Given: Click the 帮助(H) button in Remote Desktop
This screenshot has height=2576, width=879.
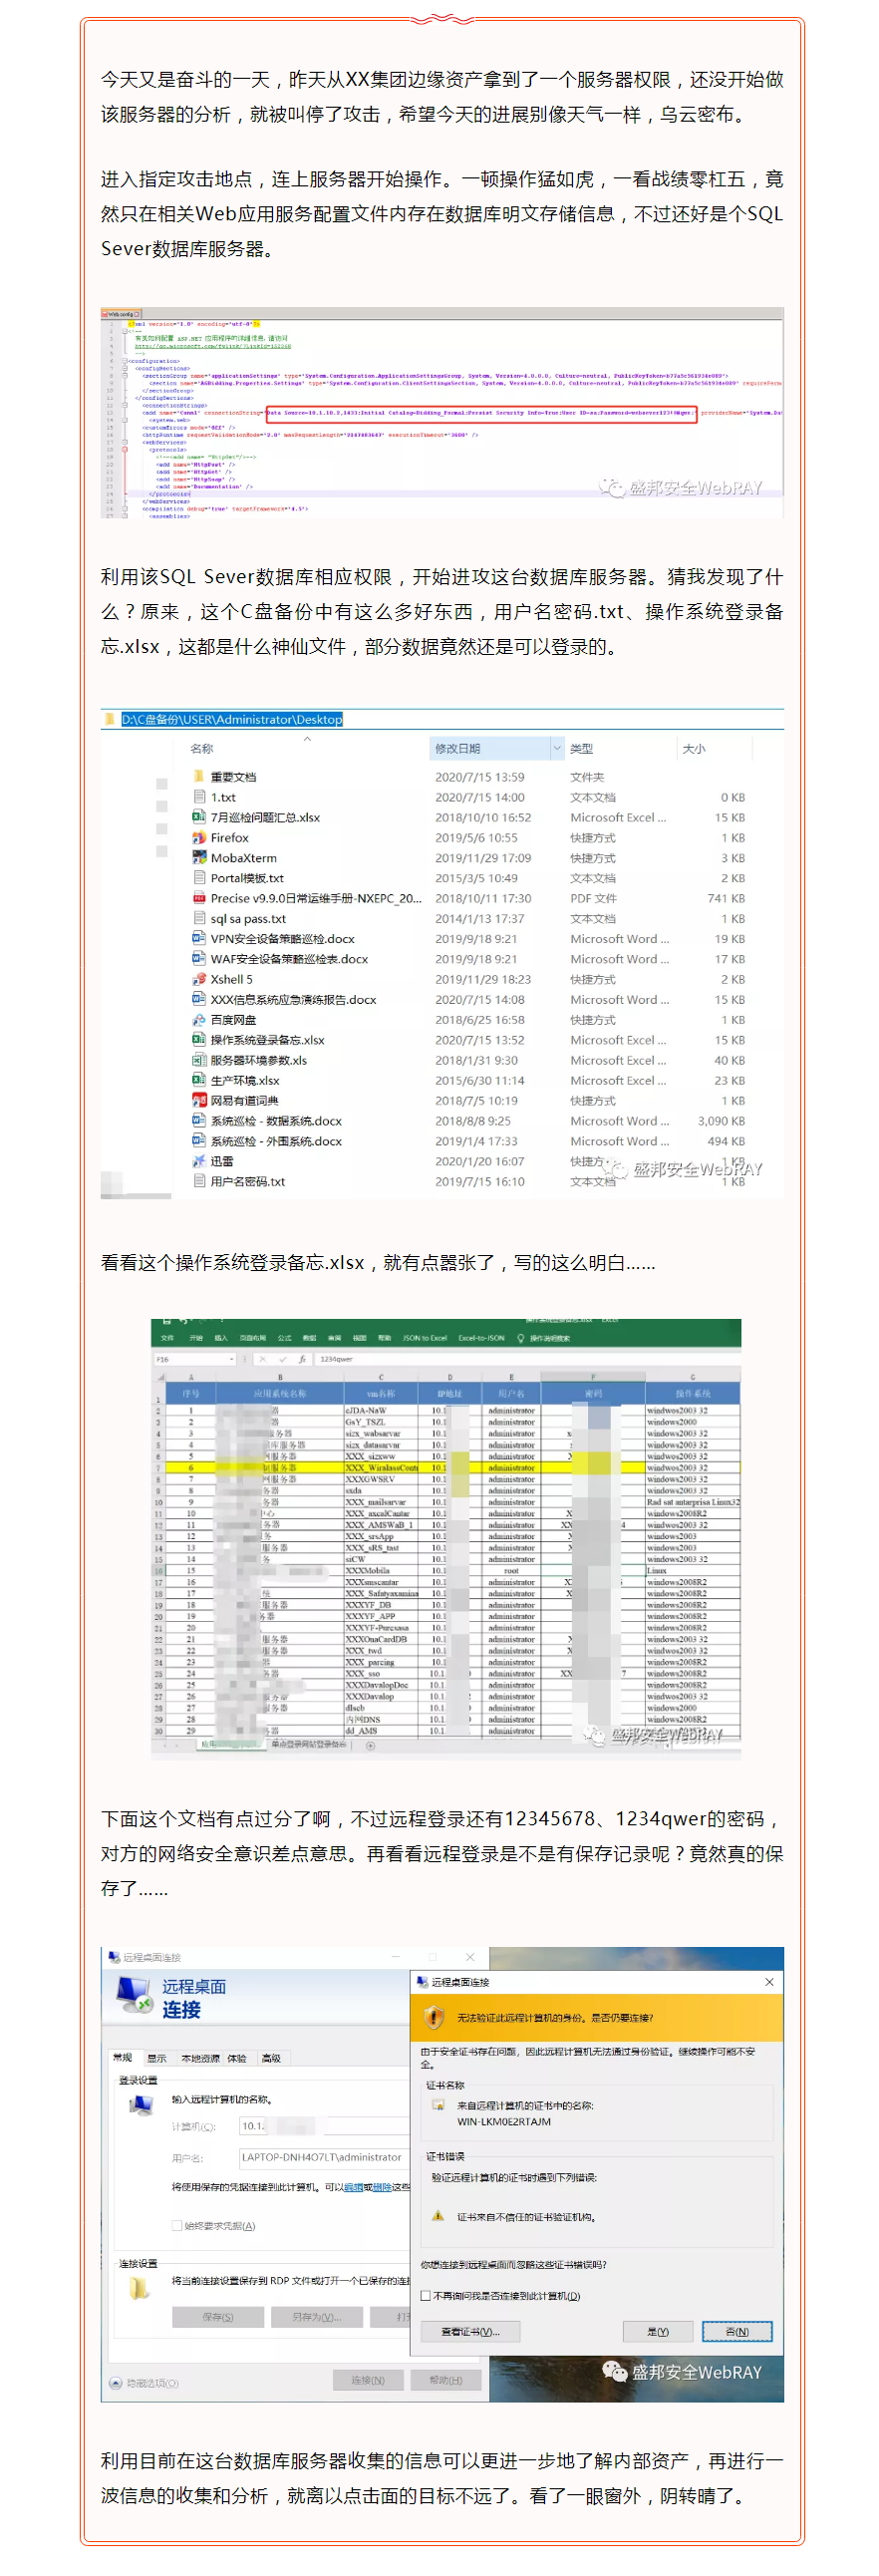Looking at the screenshot, I should (x=446, y=2380).
